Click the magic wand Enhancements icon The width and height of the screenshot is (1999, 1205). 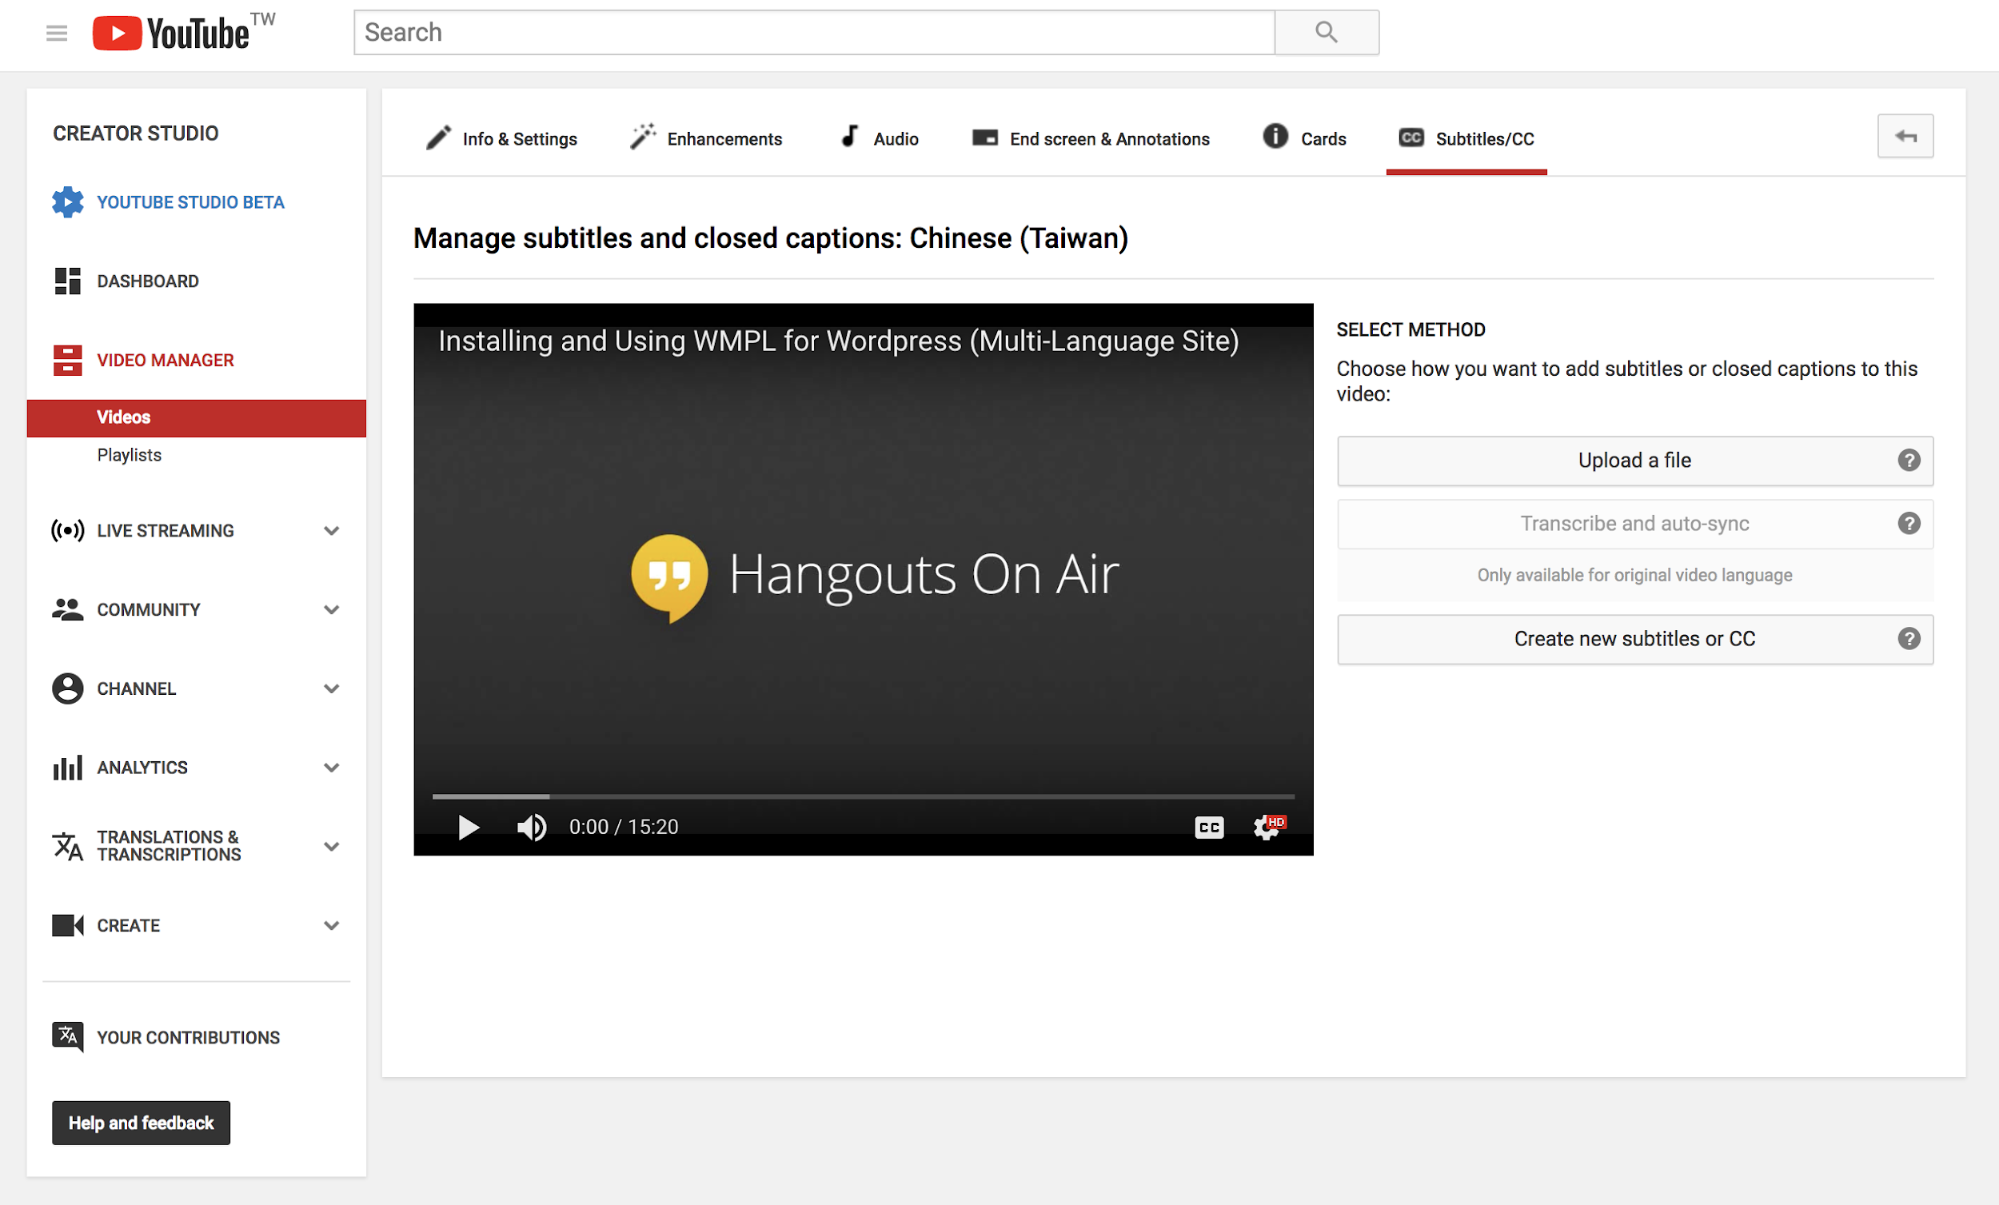[x=642, y=136]
